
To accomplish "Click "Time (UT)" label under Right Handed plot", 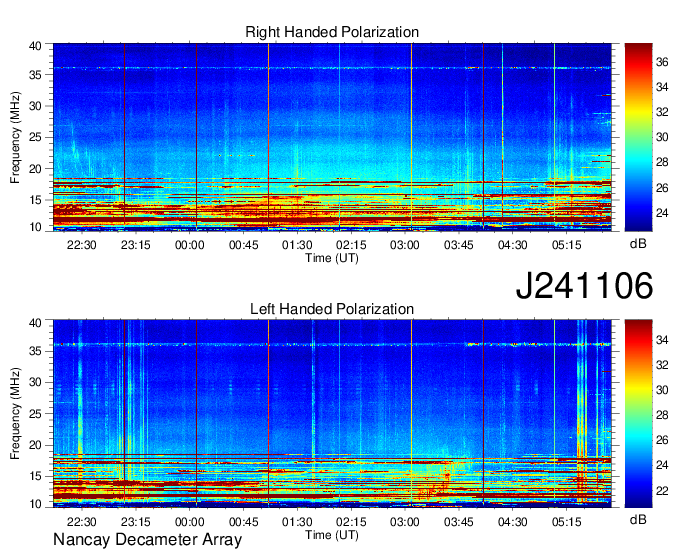I will click(x=332, y=258).
